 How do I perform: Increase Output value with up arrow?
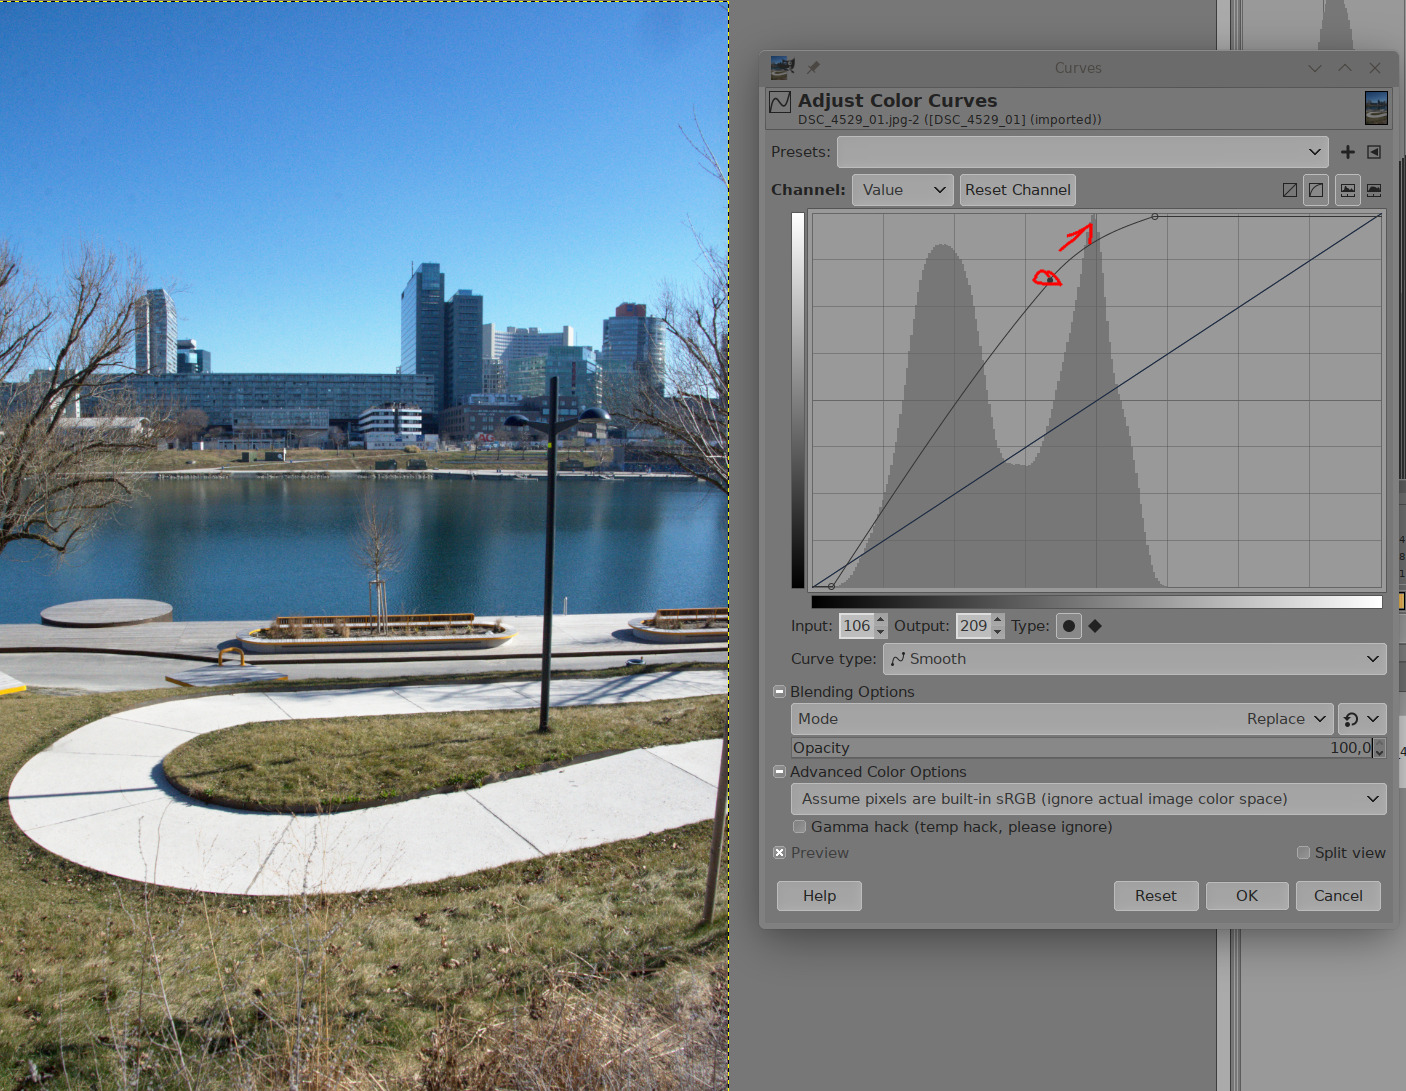click(x=998, y=620)
